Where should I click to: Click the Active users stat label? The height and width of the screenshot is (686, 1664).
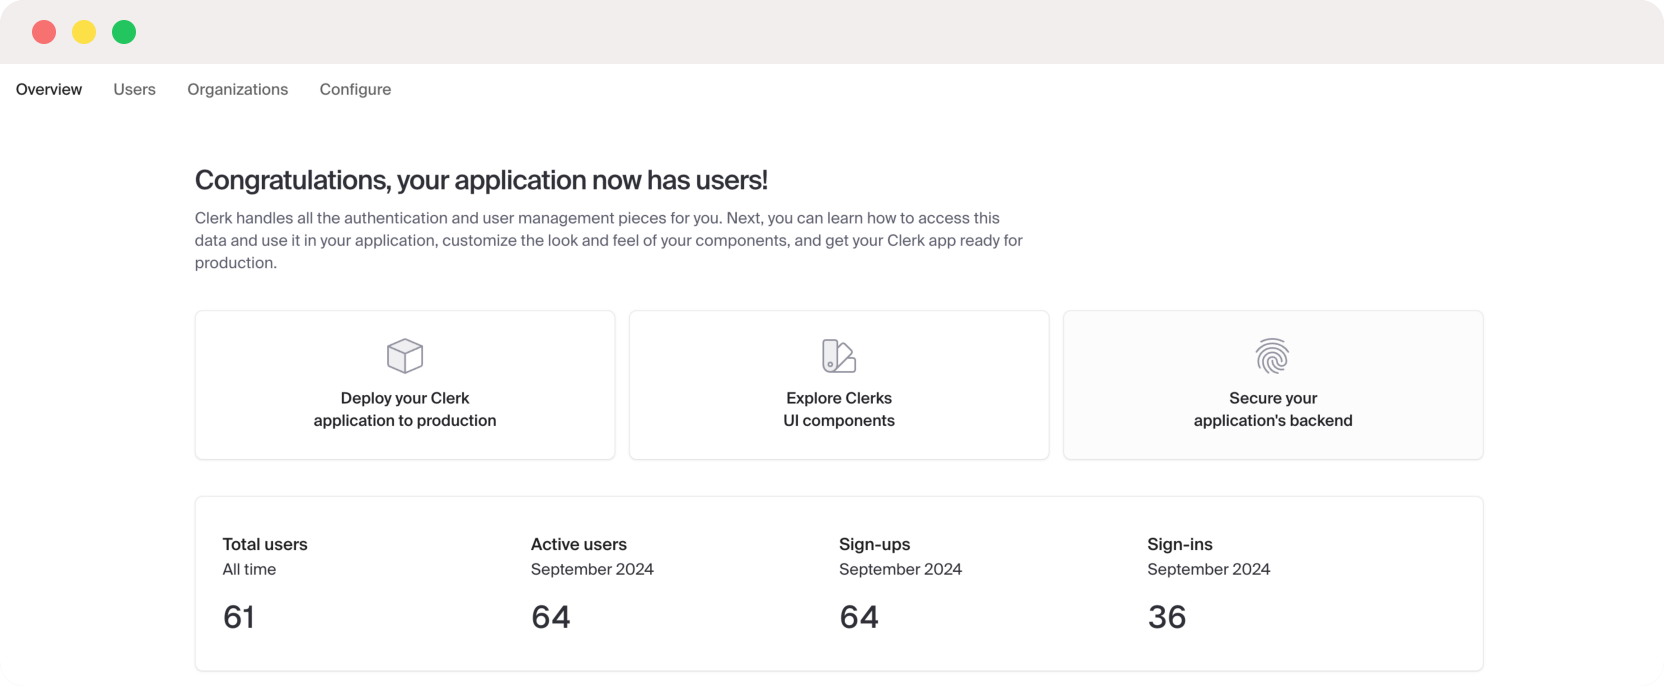(579, 544)
